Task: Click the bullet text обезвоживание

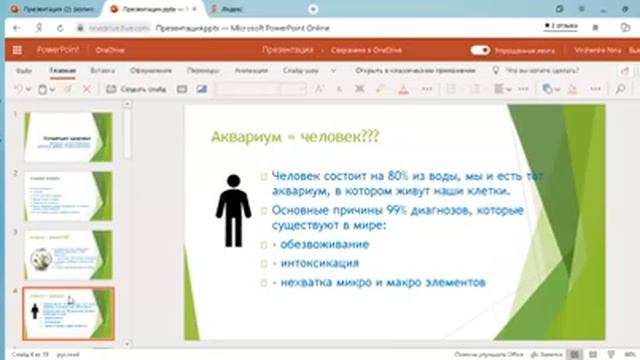Action: coord(325,244)
